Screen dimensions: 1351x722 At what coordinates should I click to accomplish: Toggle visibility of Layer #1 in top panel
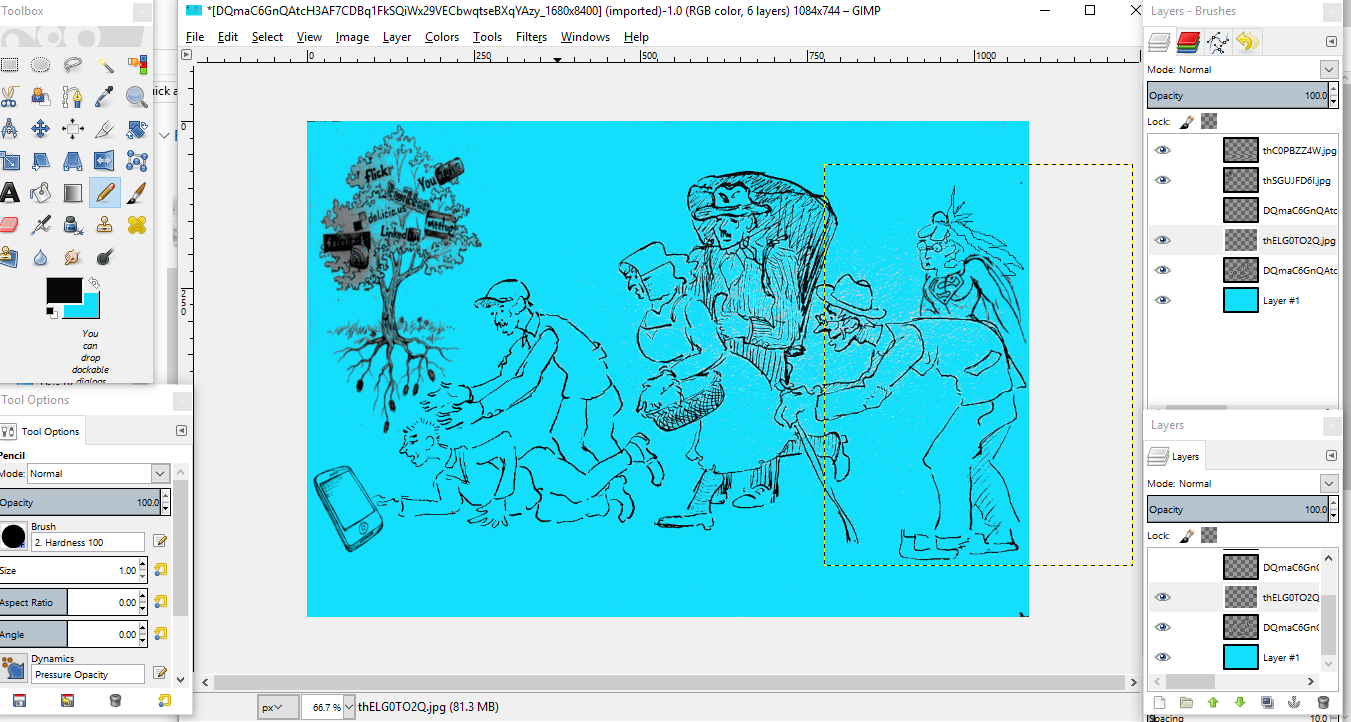1162,300
